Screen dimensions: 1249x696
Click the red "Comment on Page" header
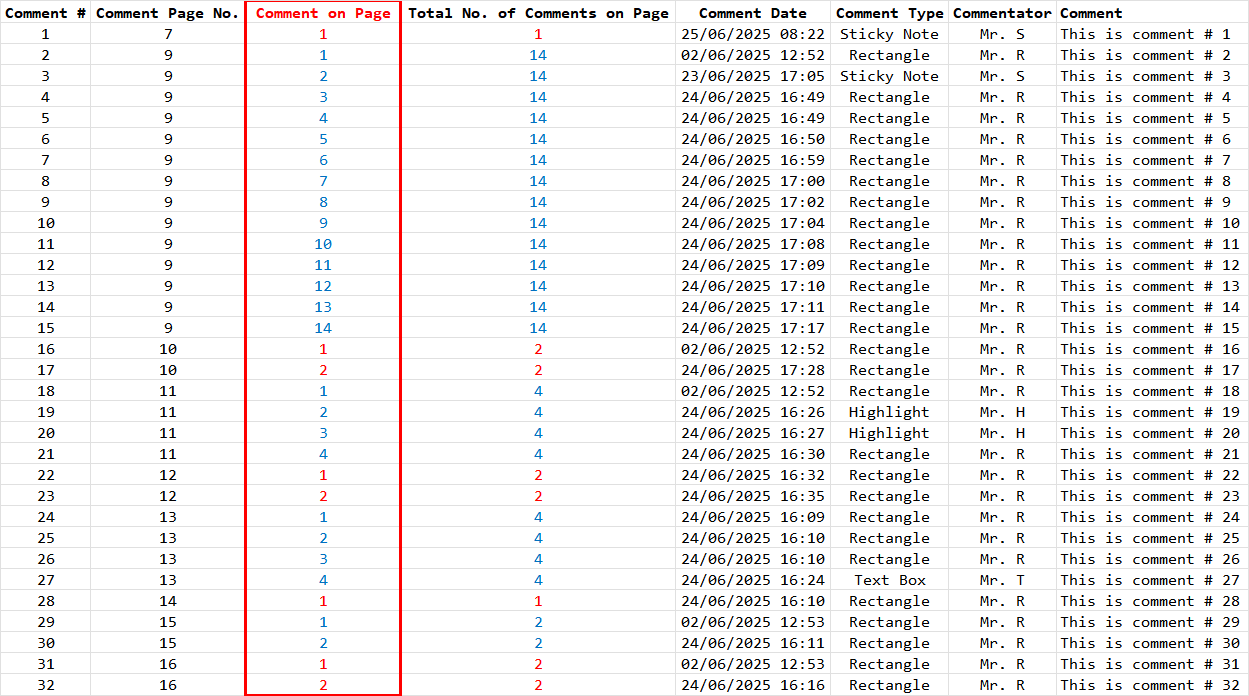(x=323, y=13)
